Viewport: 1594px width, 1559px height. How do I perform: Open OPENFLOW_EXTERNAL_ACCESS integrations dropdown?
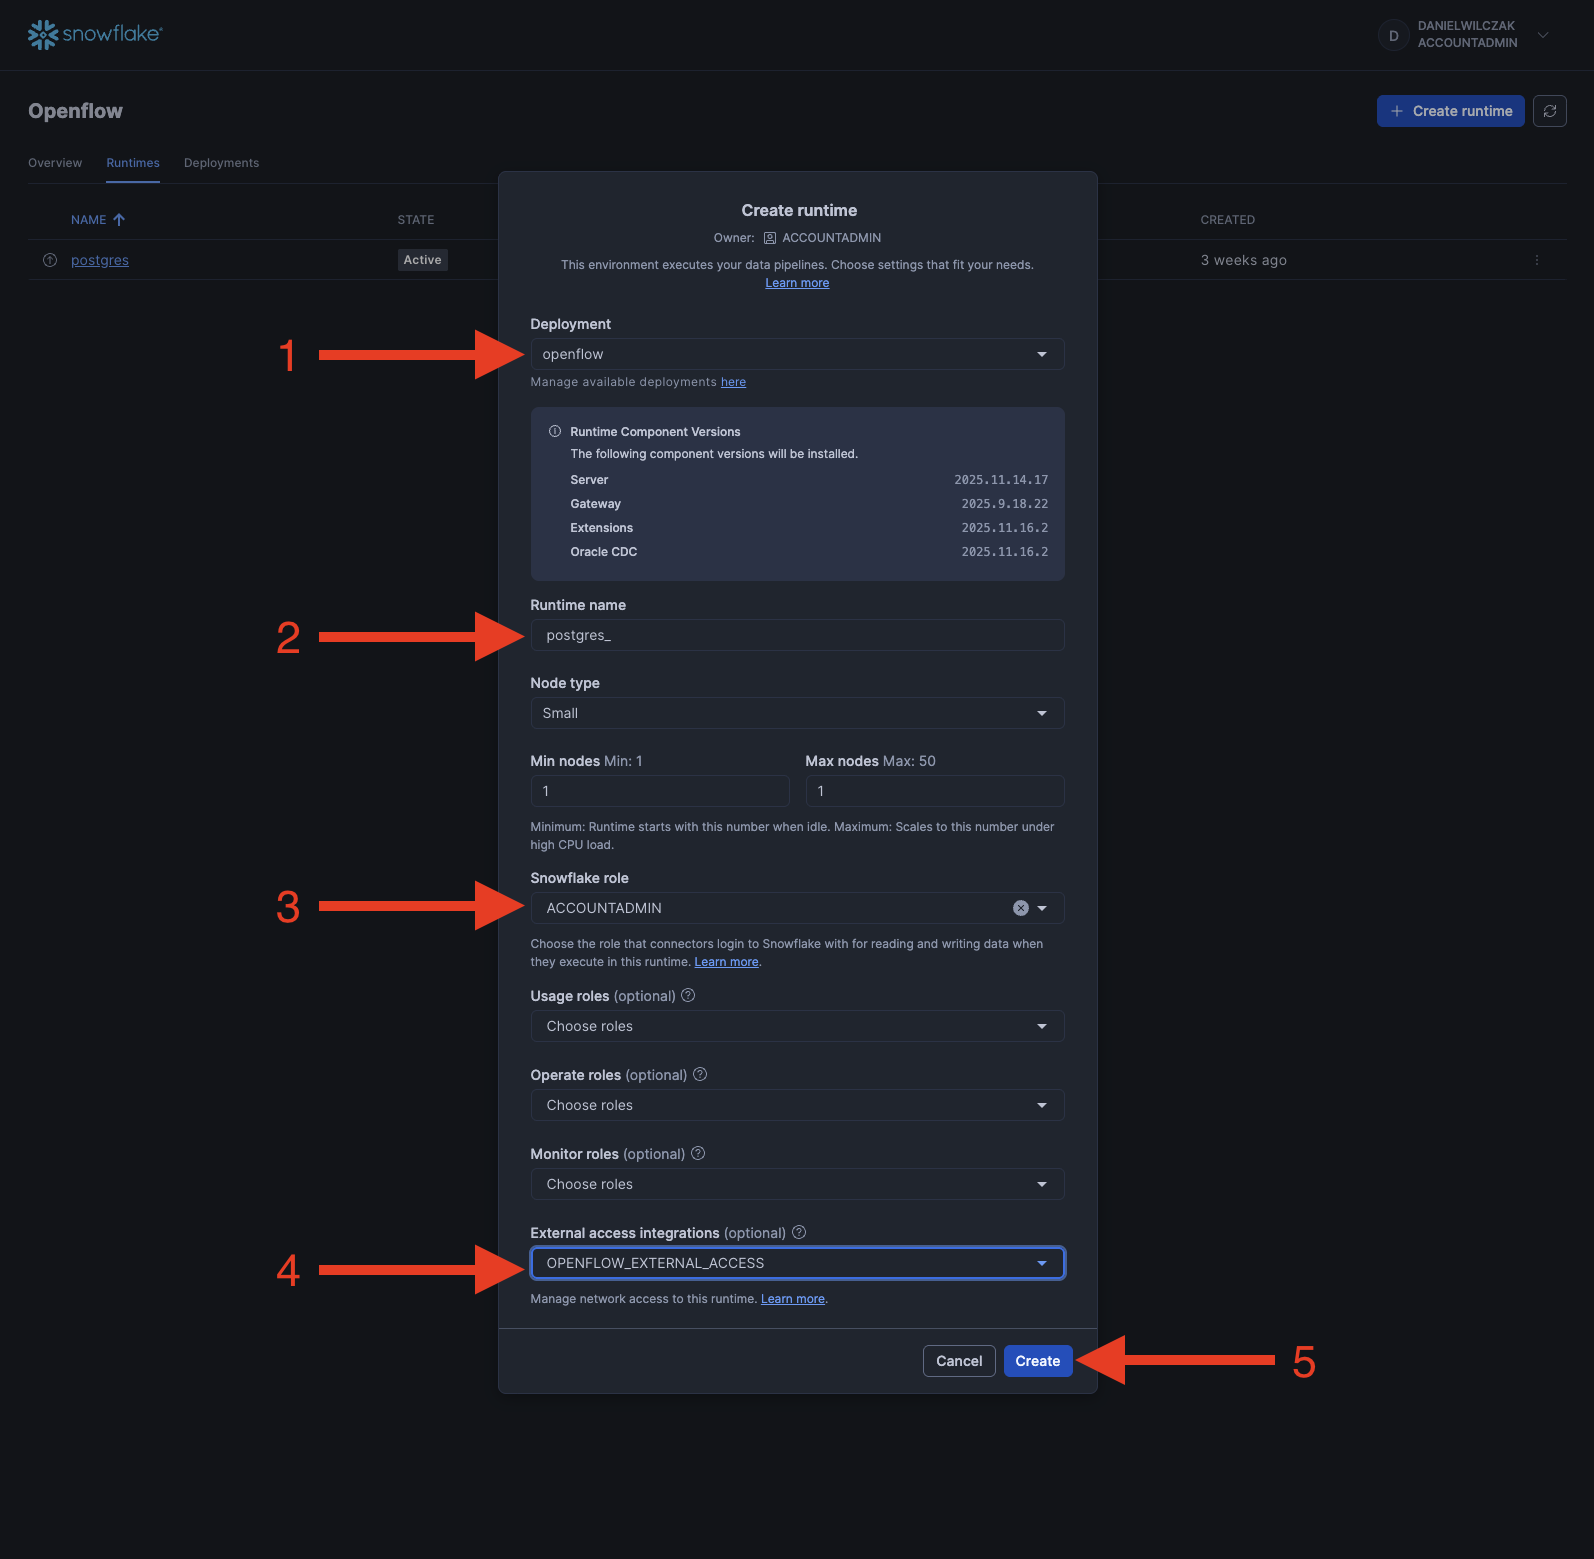point(796,1263)
